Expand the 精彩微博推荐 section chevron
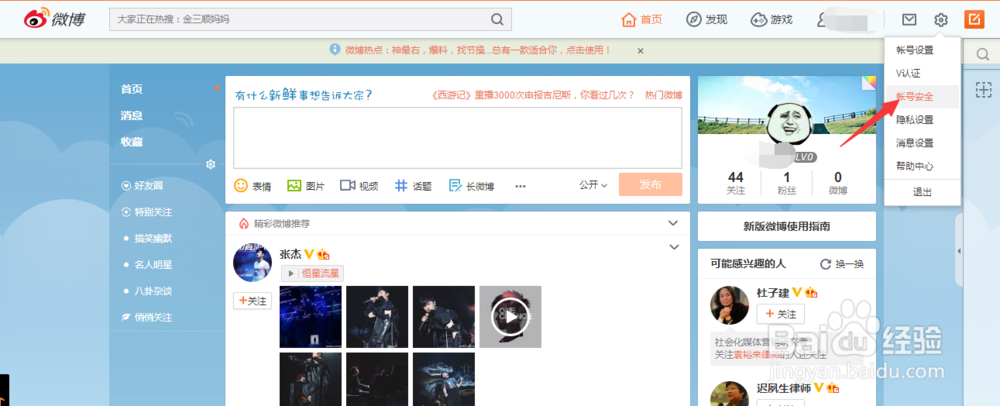The width and height of the screenshot is (1000, 406). pyautogui.click(x=673, y=223)
